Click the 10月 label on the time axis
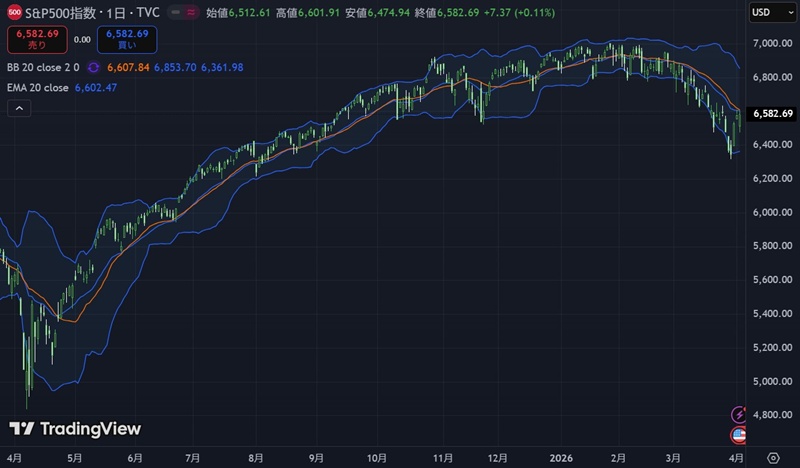 coord(376,456)
